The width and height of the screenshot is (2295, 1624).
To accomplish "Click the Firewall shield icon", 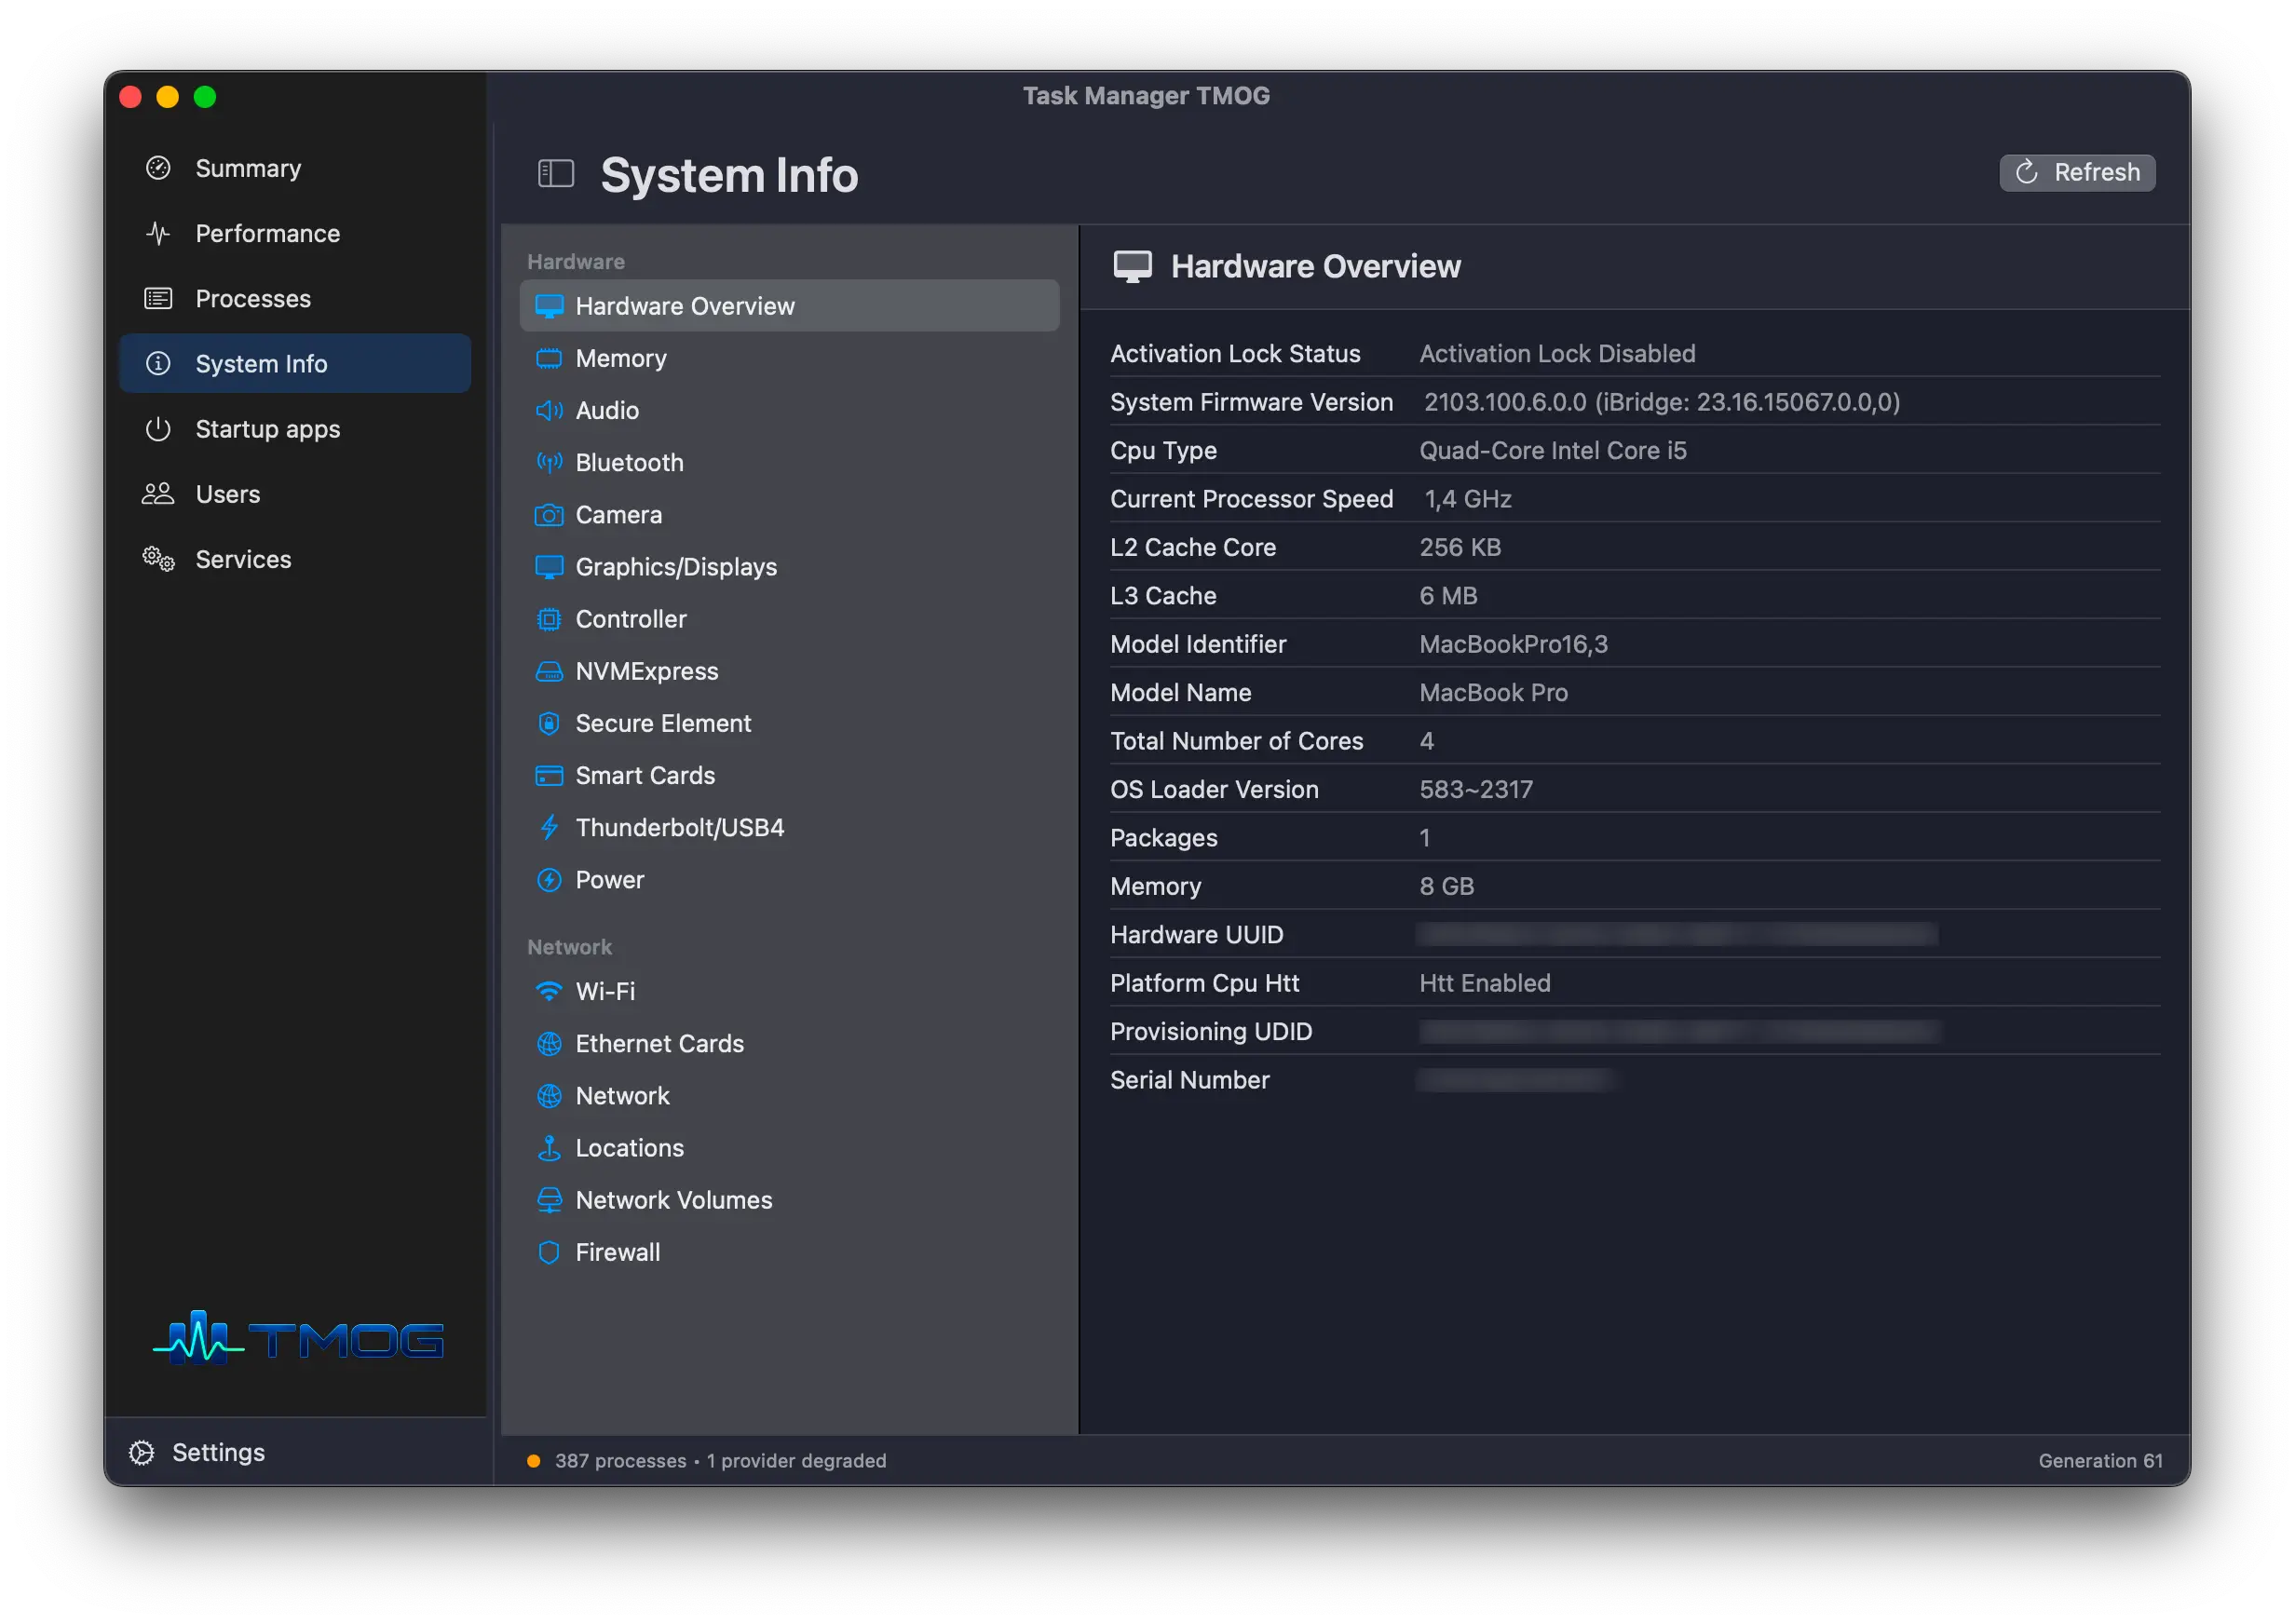I will 549,1252.
